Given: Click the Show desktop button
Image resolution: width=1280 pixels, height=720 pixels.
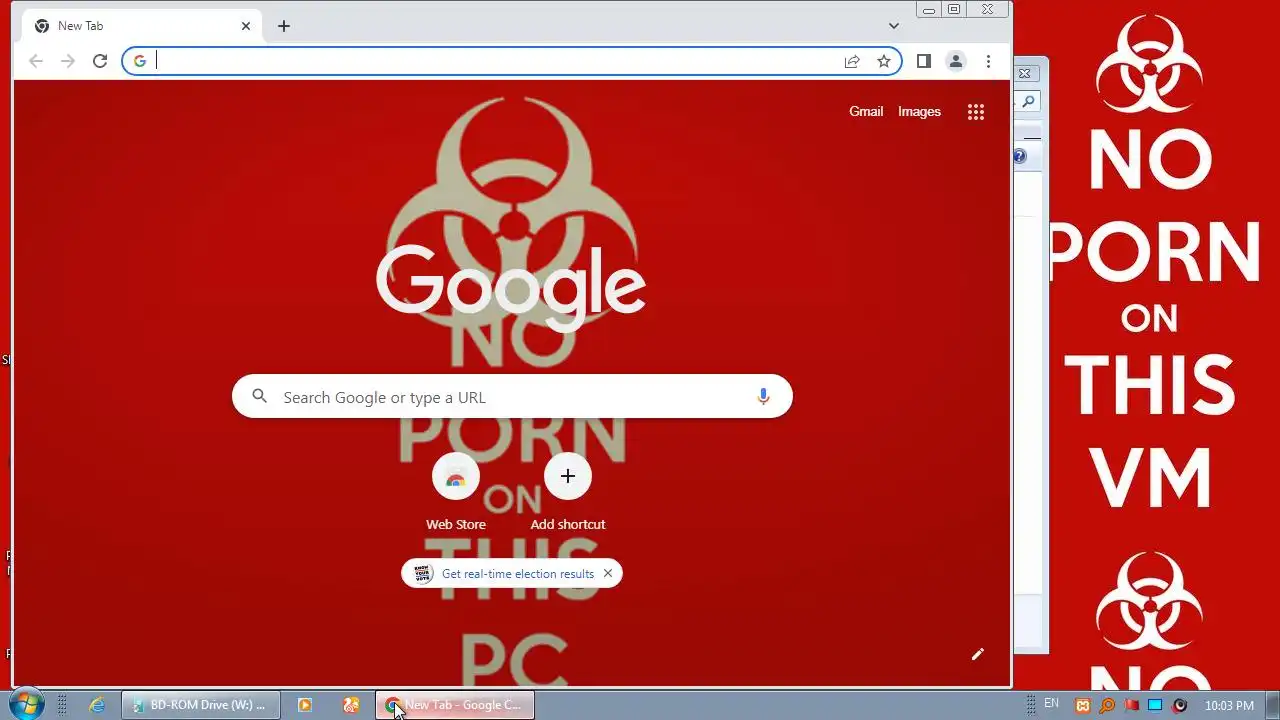Looking at the screenshot, I should 1273,705.
